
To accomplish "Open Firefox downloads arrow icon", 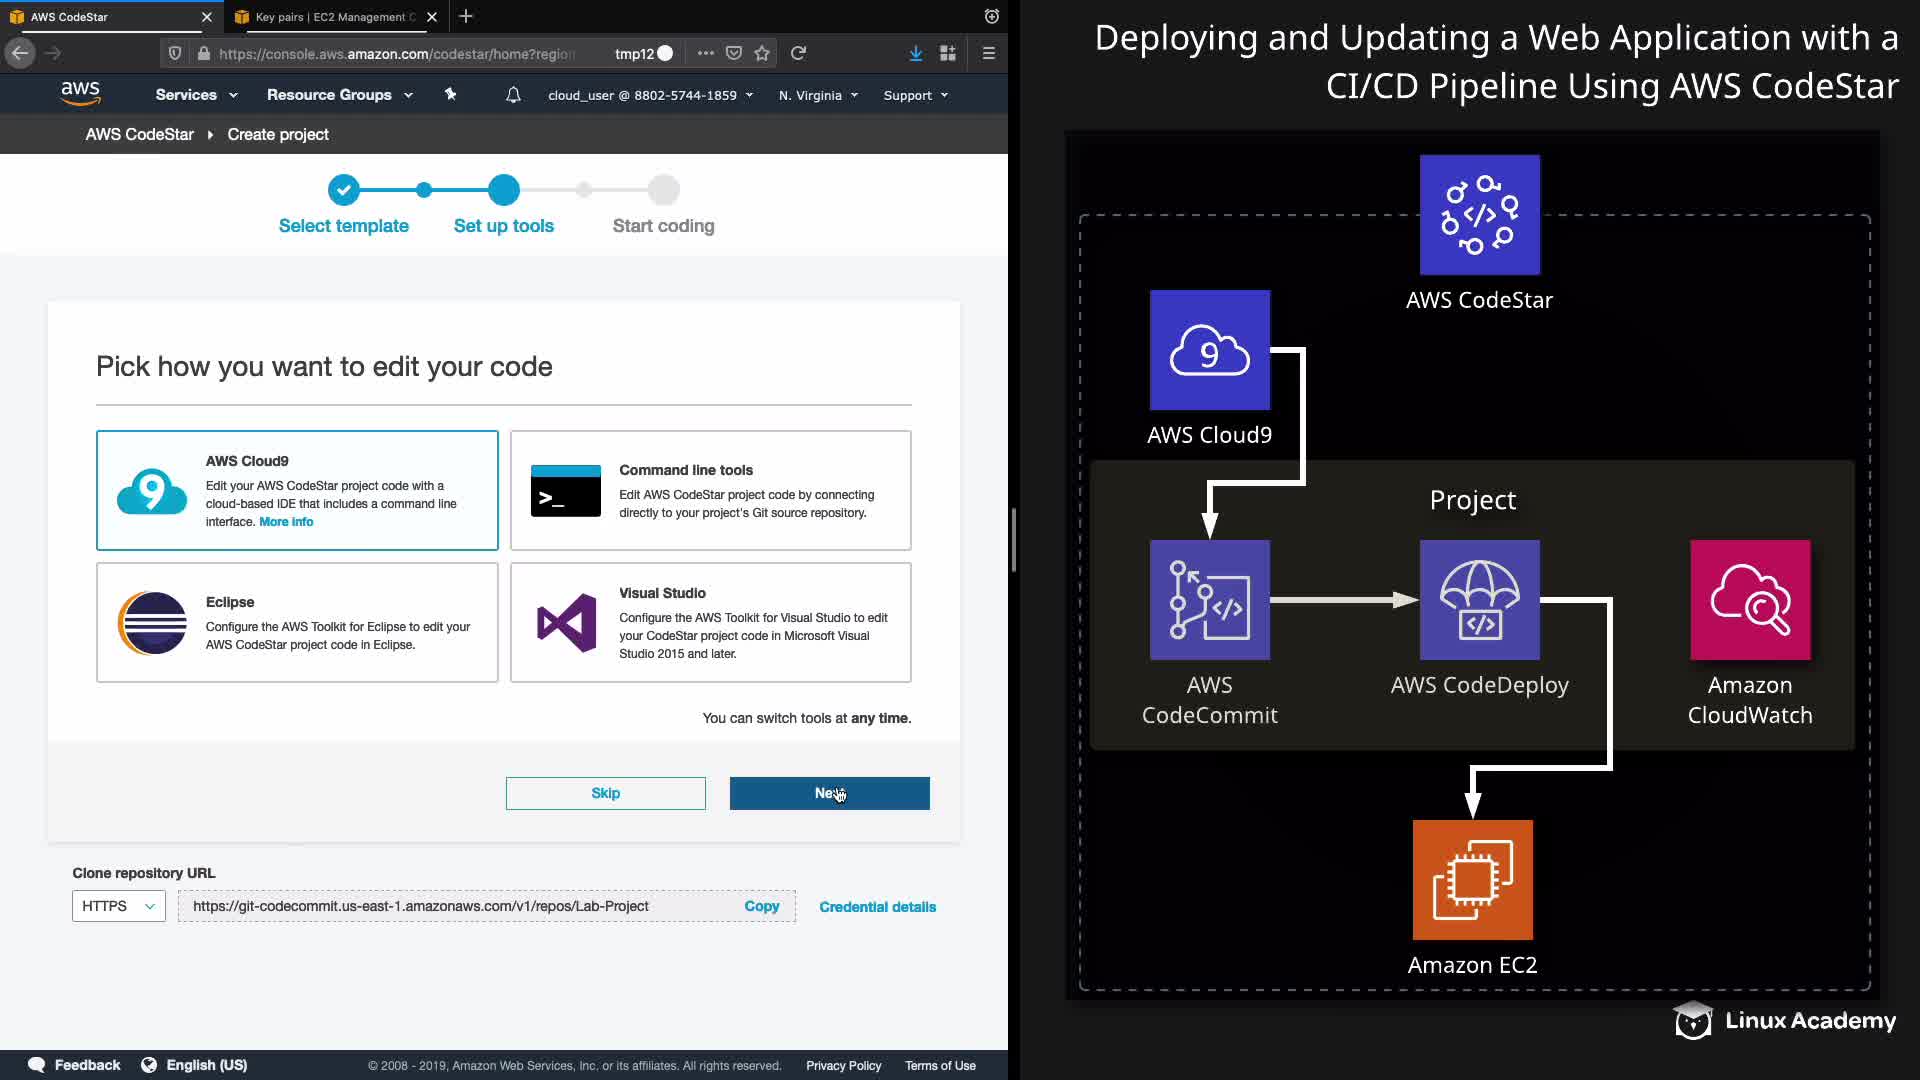I will tap(915, 53).
